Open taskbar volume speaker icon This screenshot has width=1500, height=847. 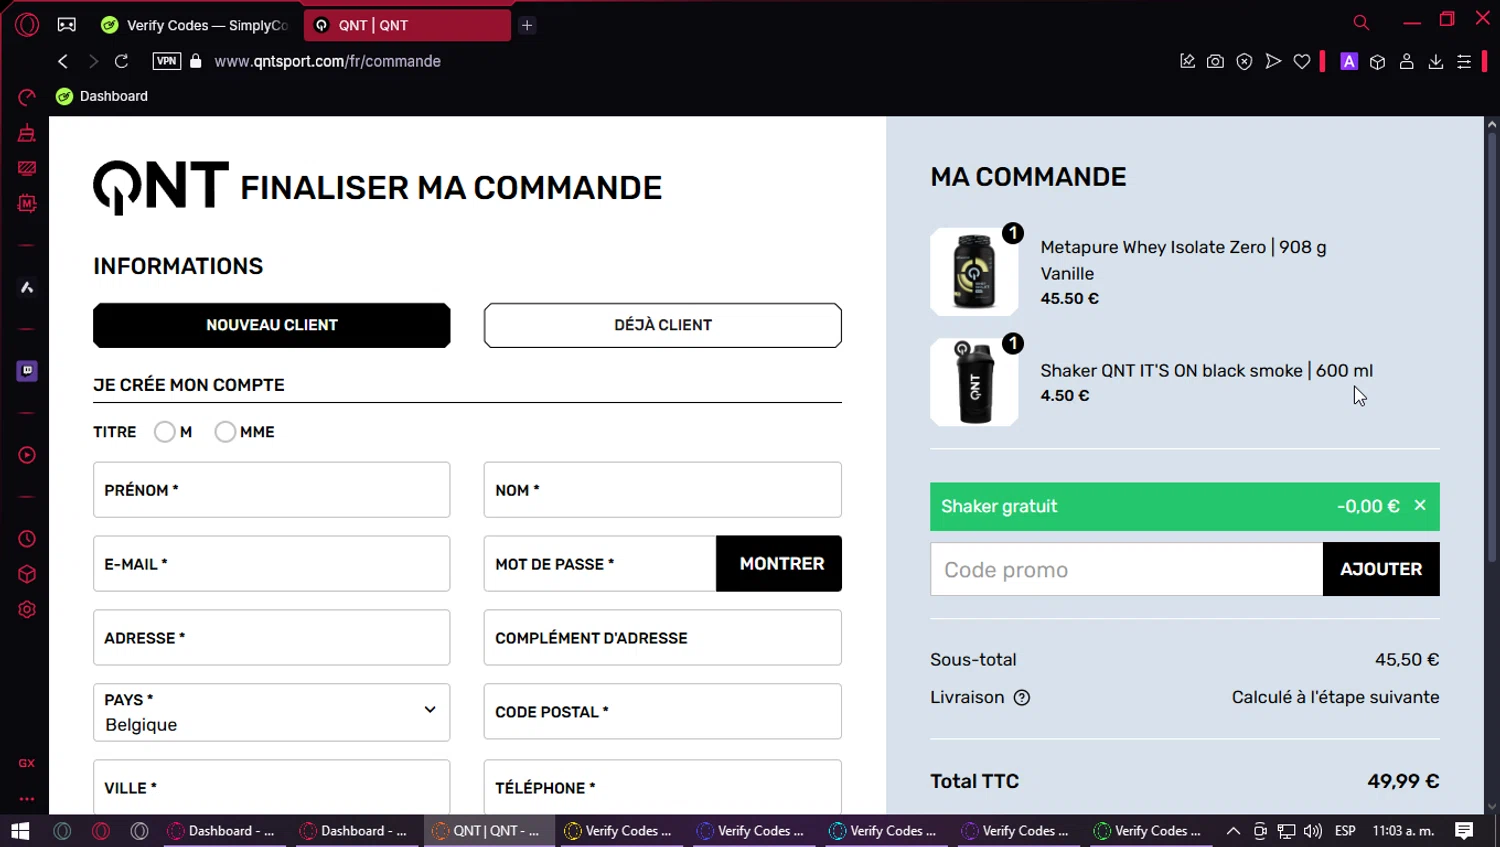click(x=1313, y=831)
